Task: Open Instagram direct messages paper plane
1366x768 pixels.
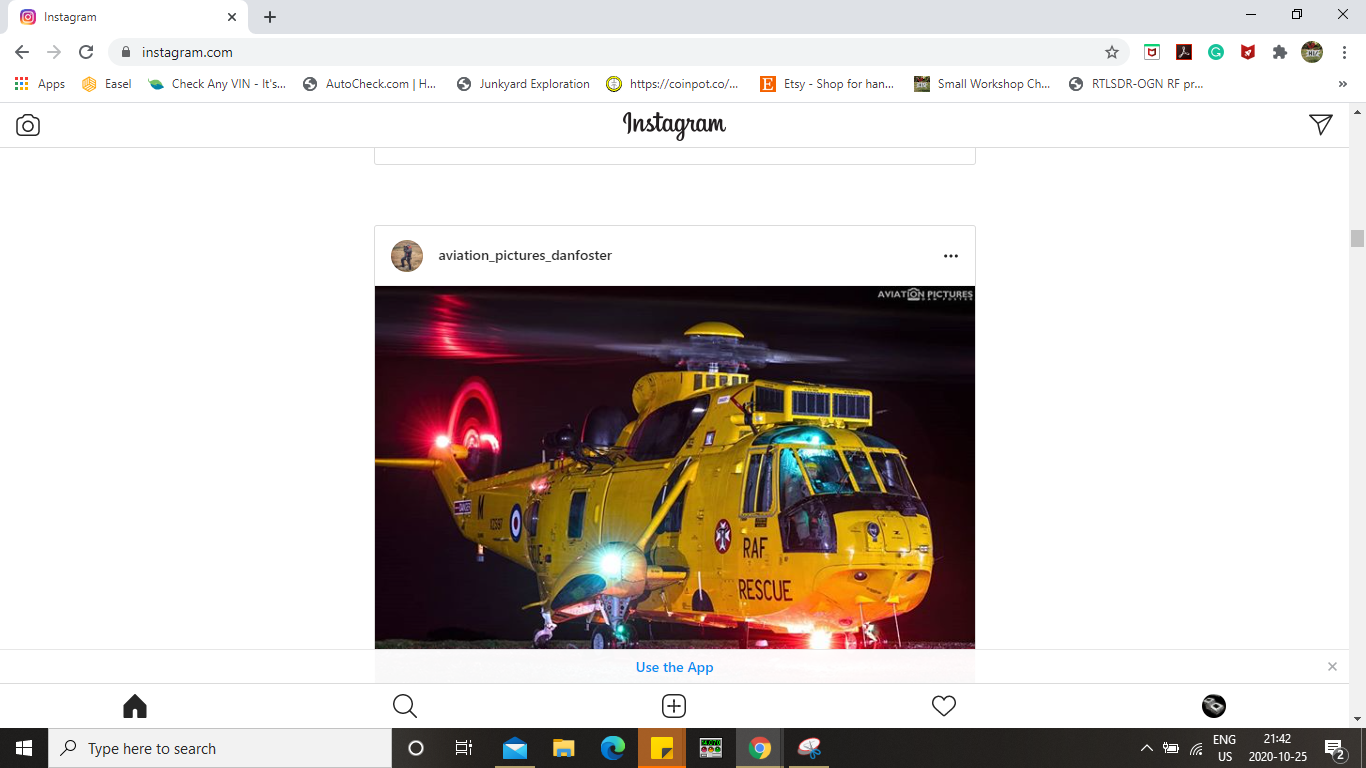Action: [1321, 124]
